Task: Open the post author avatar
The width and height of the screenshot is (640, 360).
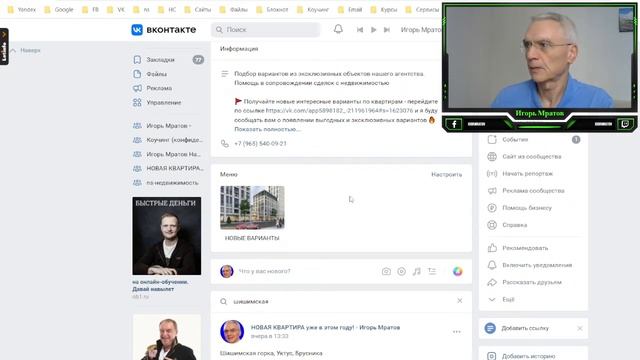Action: click(232, 331)
